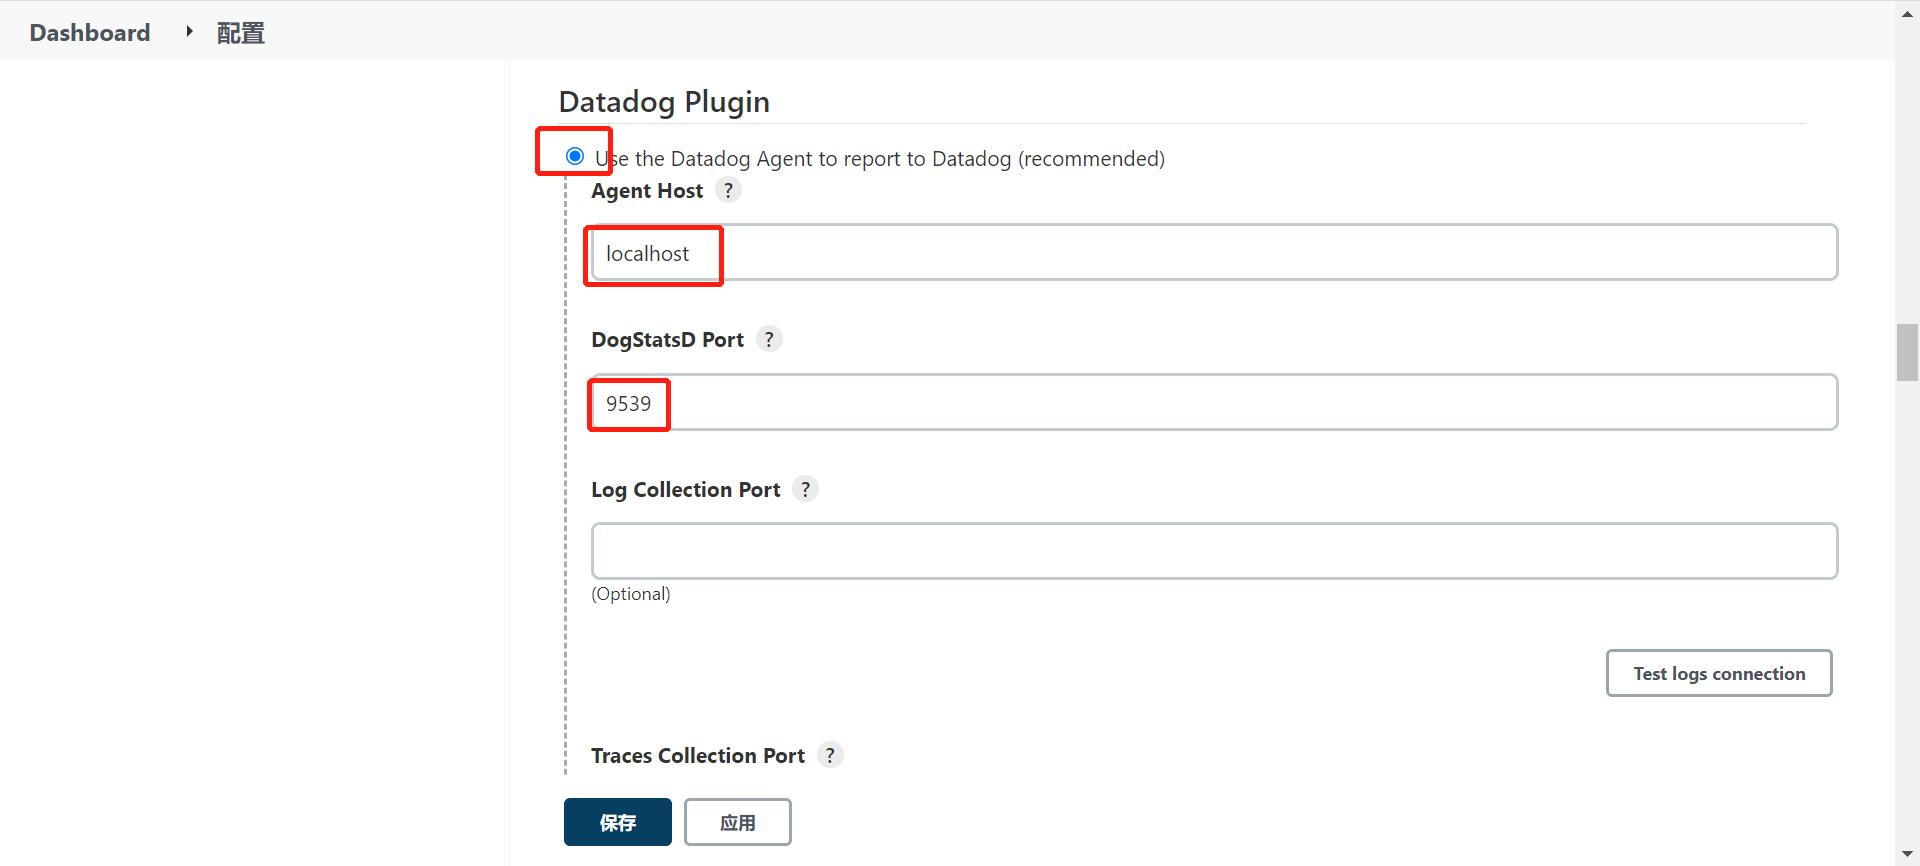Select the Datadog Agent radio option
This screenshot has width=1920, height=866.
[575, 156]
